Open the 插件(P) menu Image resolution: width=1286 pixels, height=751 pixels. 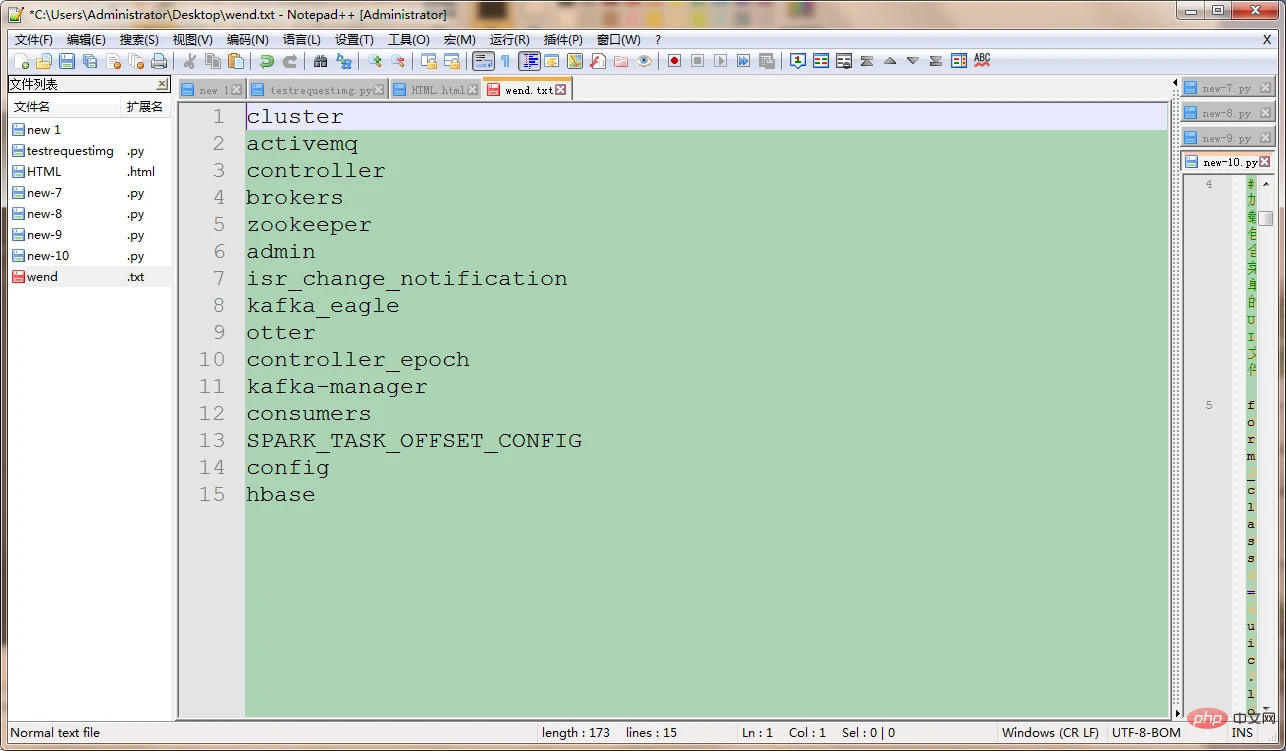coord(561,40)
